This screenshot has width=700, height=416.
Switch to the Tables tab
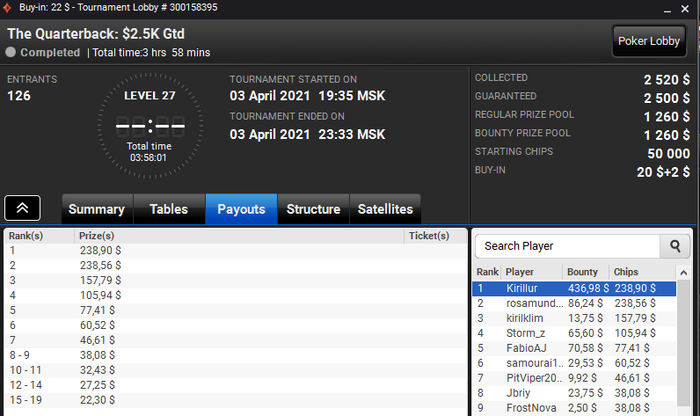169,209
